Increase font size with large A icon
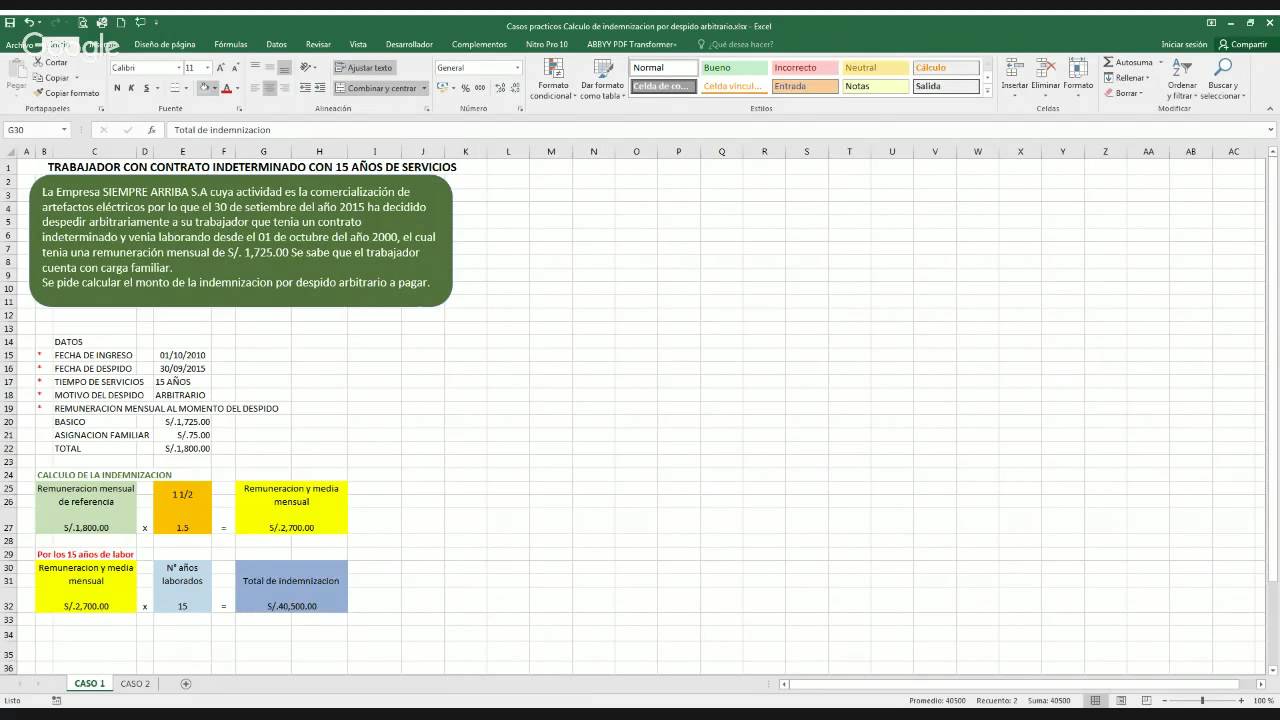The height and width of the screenshot is (720, 1280). (221, 68)
